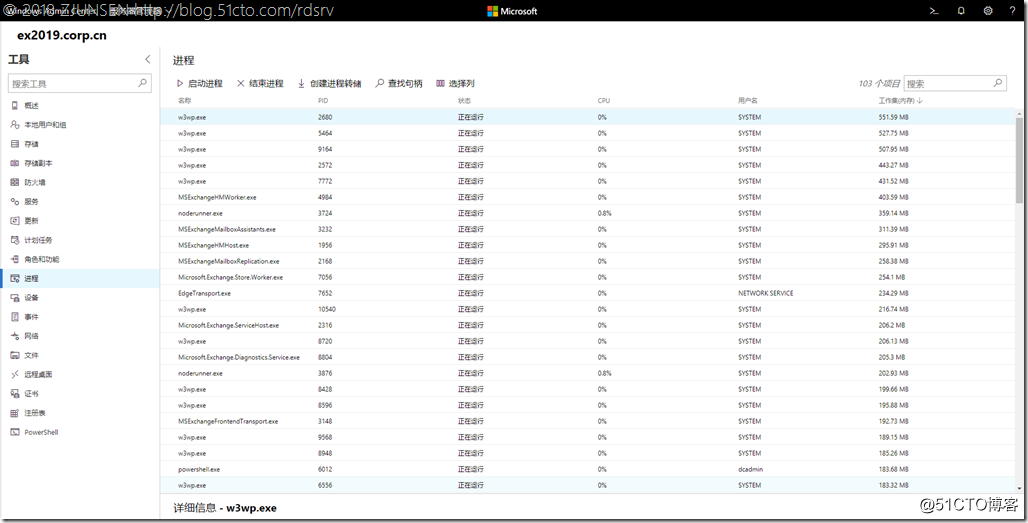Collapse the 工具 sidebar with chevron
The image size is (1028, 523).
148,59
